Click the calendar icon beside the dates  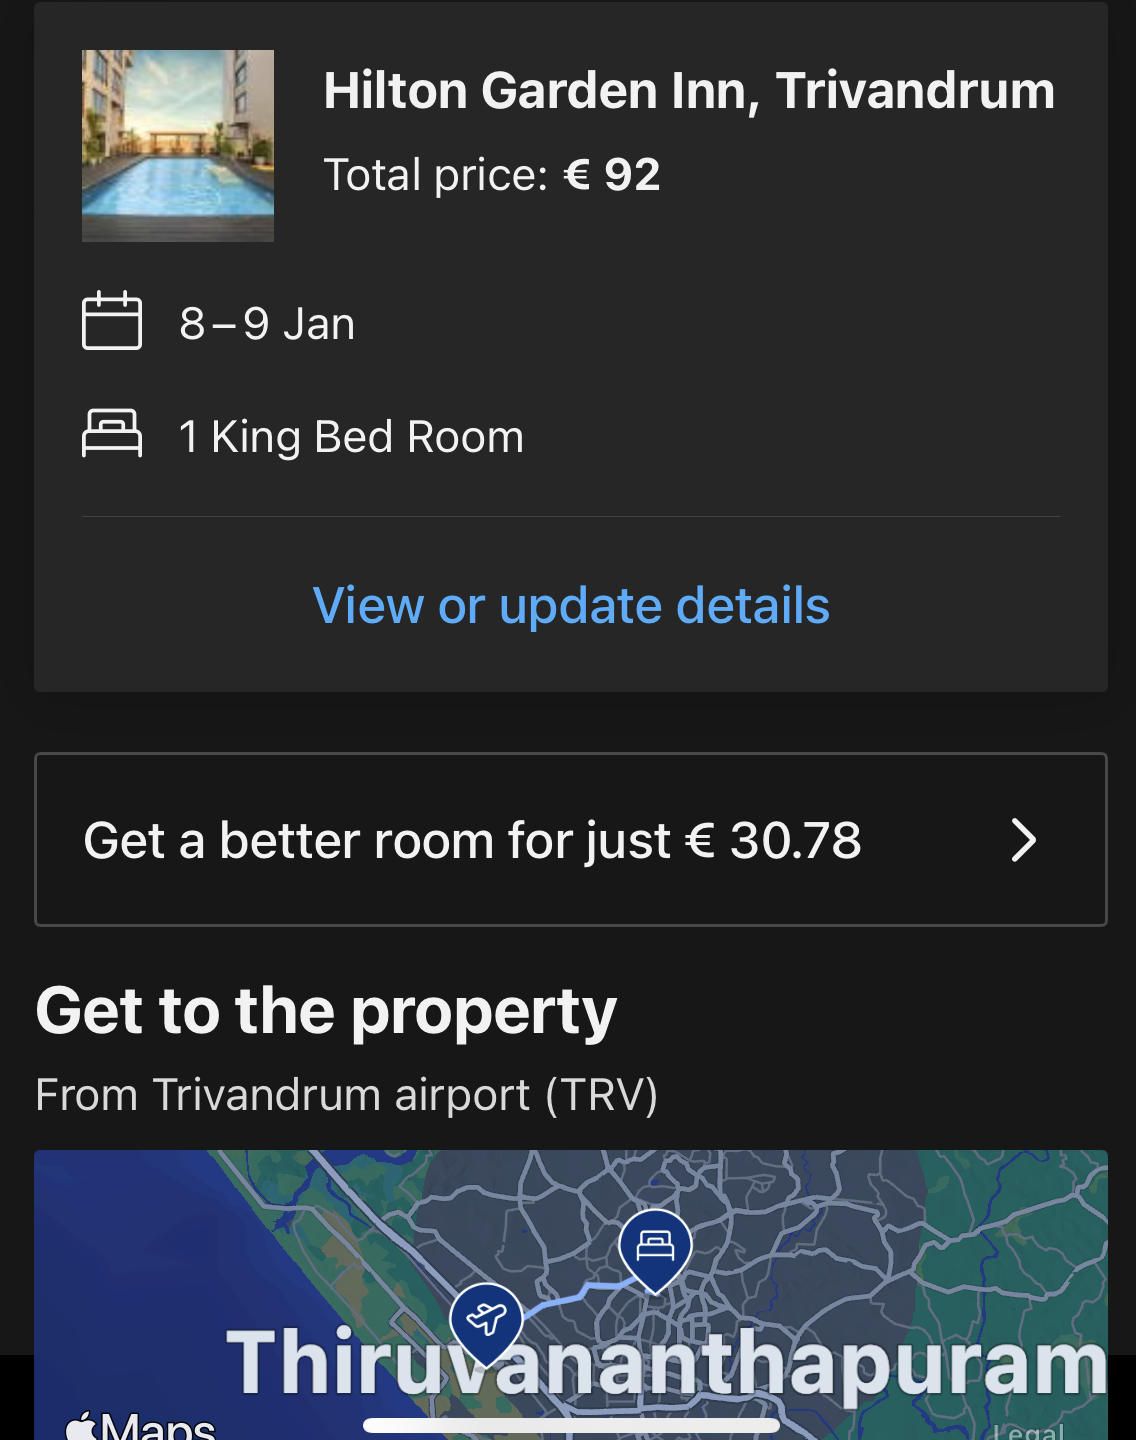(x=111, y=321)
